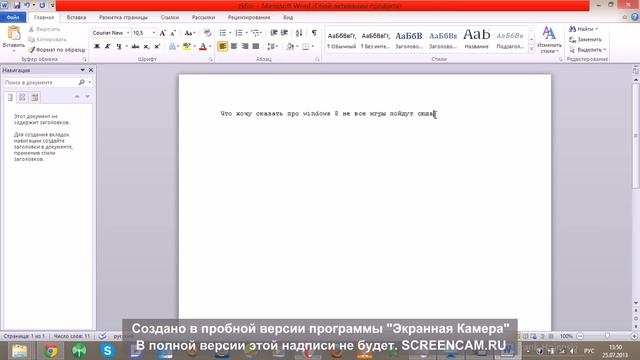The image size is (640, 360).
Task: Switch to the Вставка tab
Action: pyautogui.click(x=76, y=18)
